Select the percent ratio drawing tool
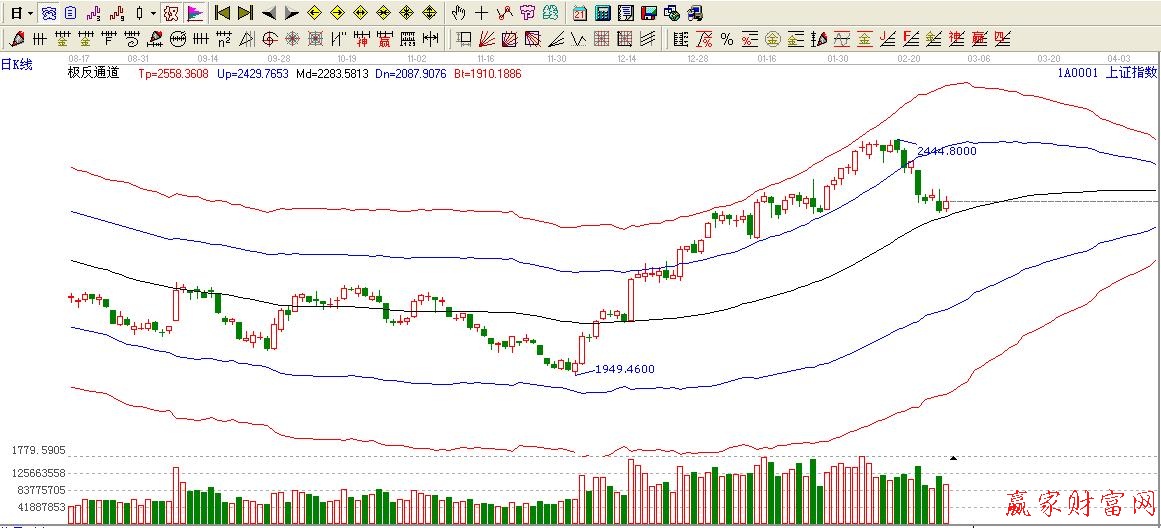 (727, 39)
